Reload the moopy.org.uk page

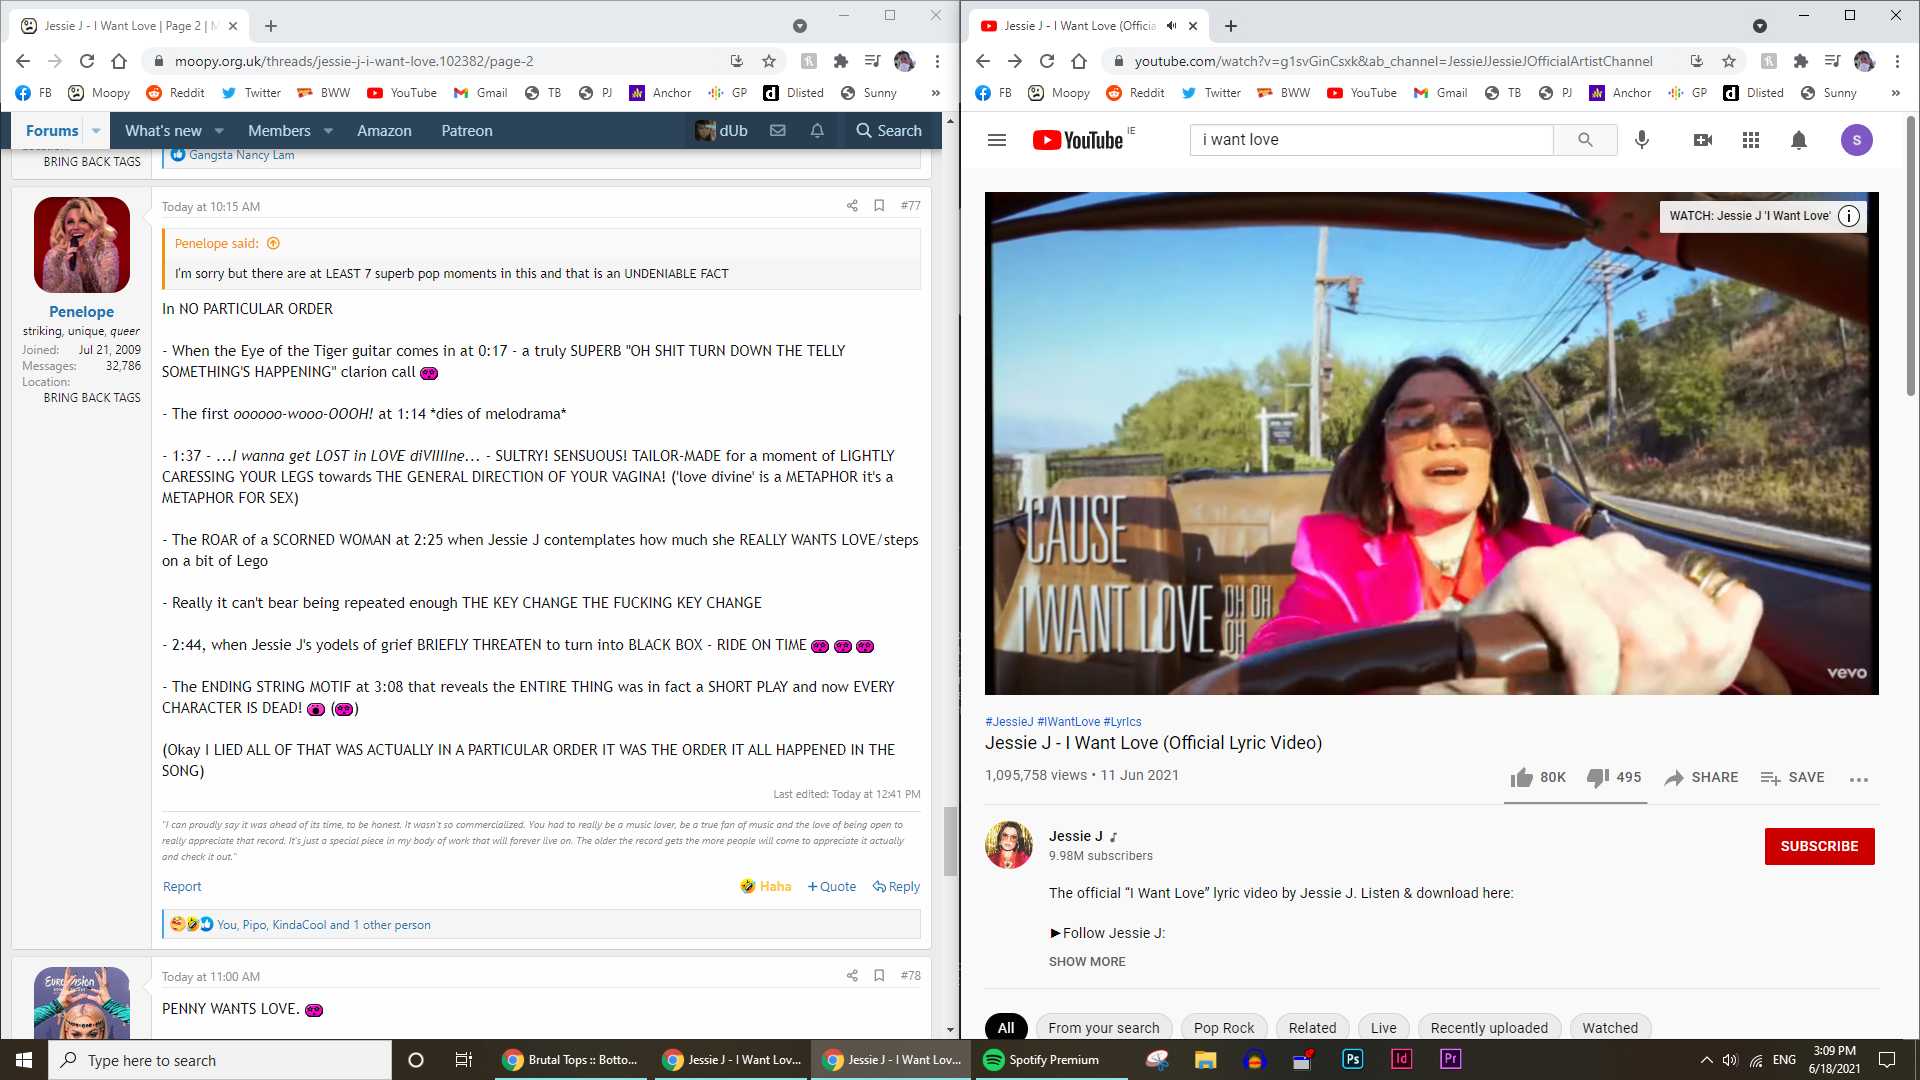pyautogui.click(x=87, y=61)
